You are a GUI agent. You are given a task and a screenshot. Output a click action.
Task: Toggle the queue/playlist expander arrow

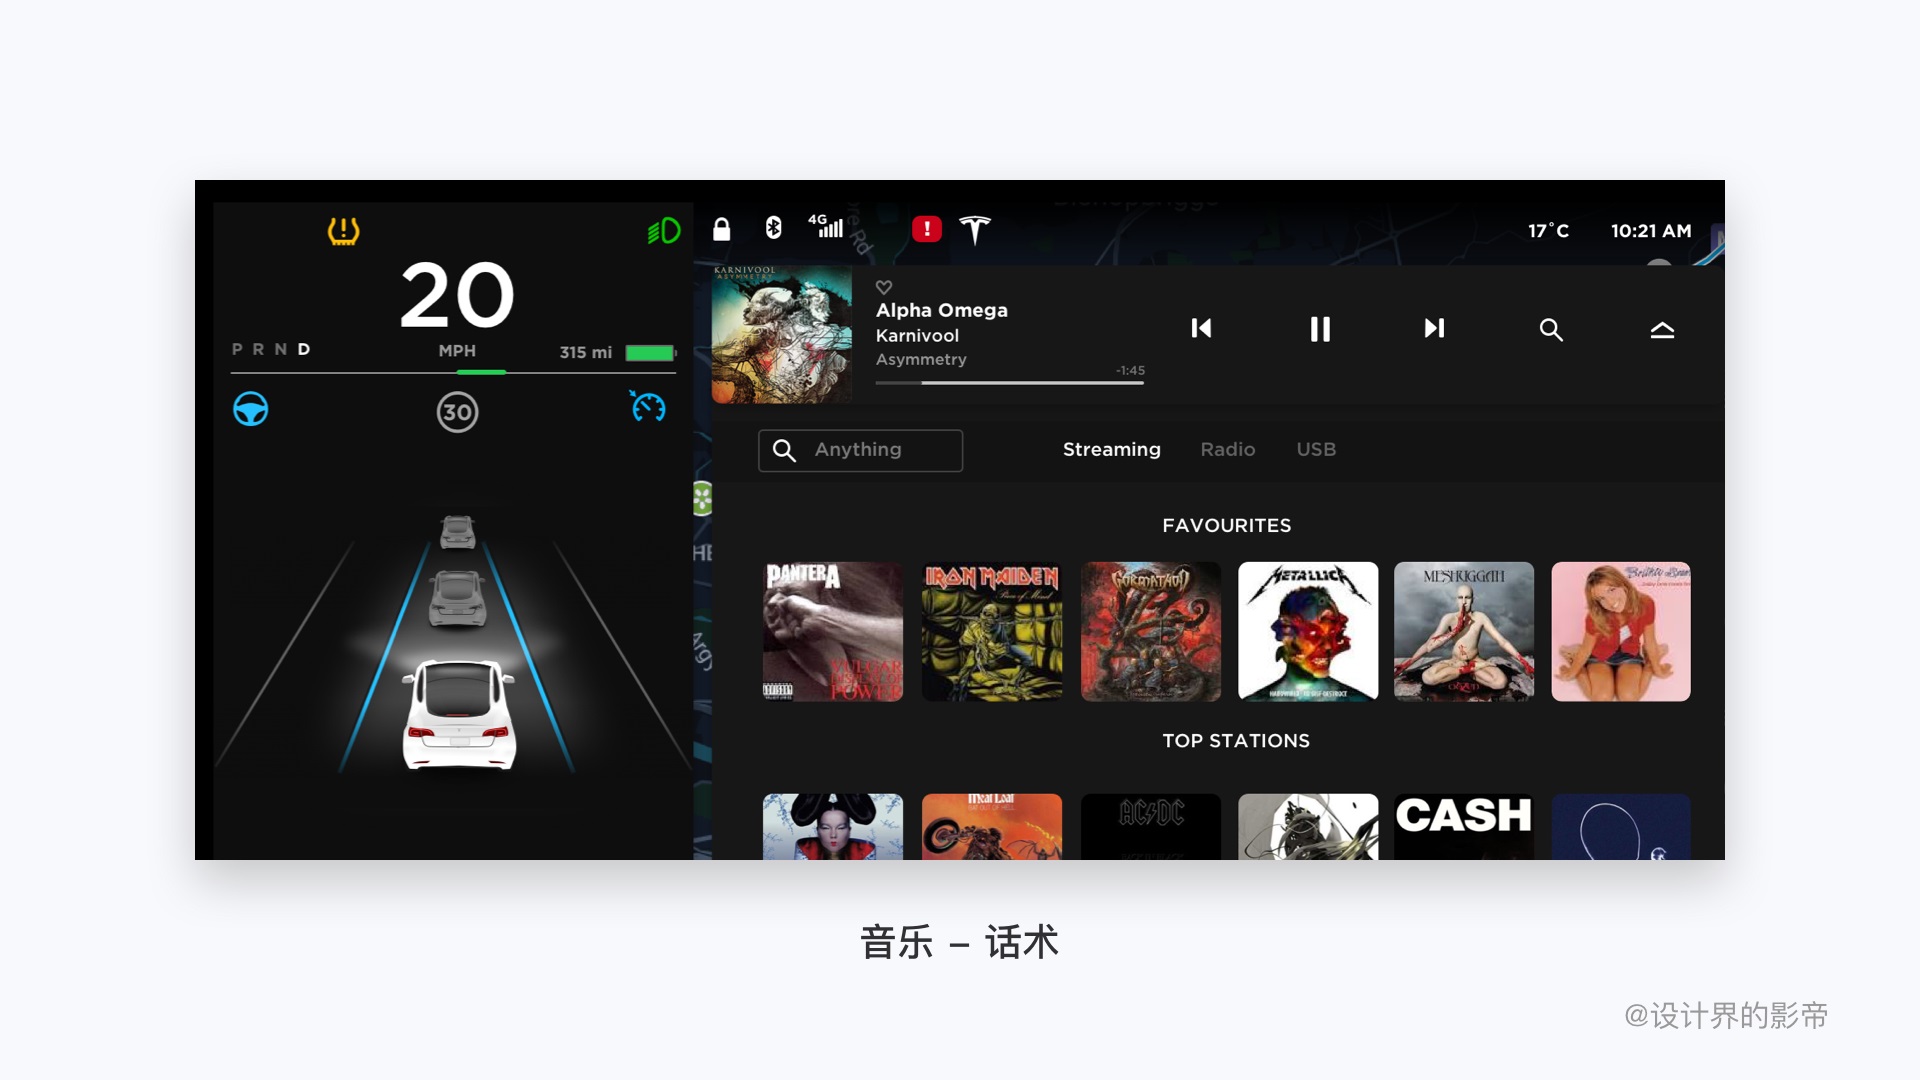1658,328
